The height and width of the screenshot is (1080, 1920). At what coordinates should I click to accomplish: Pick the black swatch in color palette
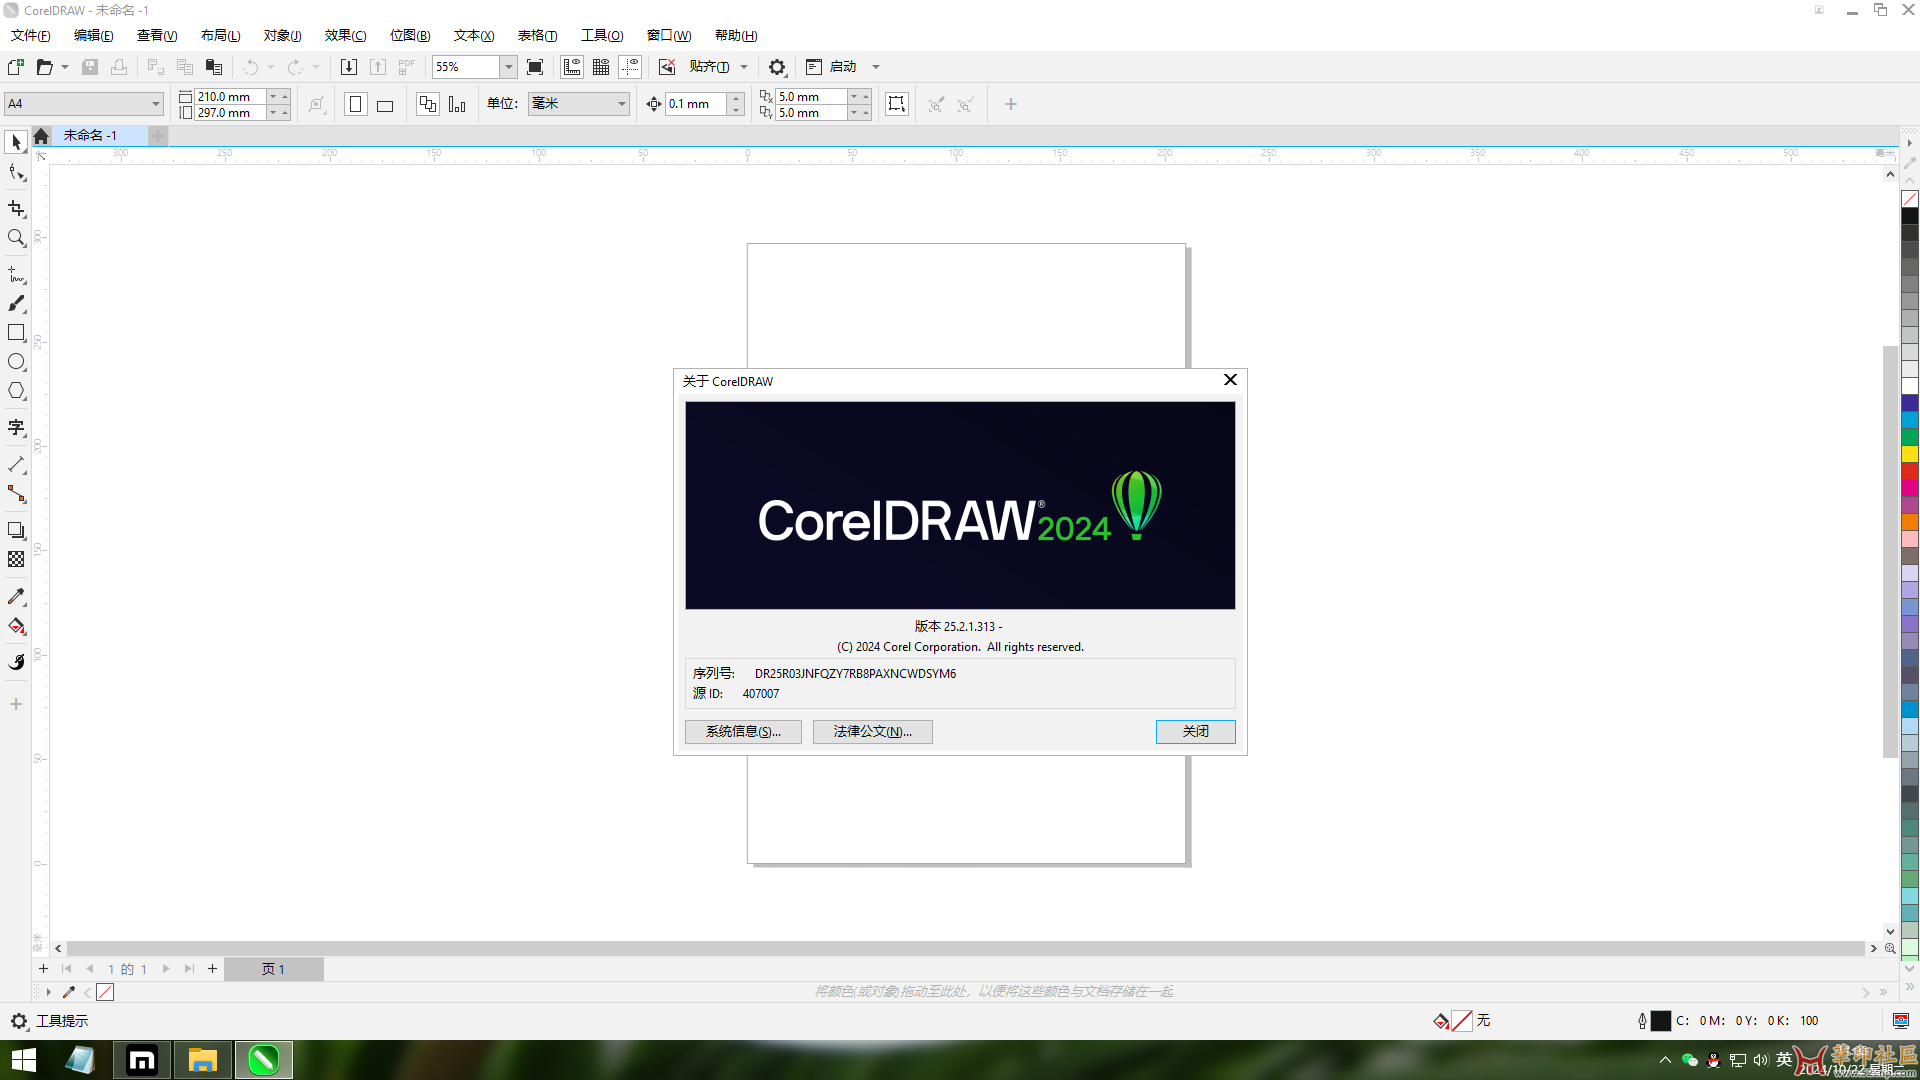point(1910,215)
